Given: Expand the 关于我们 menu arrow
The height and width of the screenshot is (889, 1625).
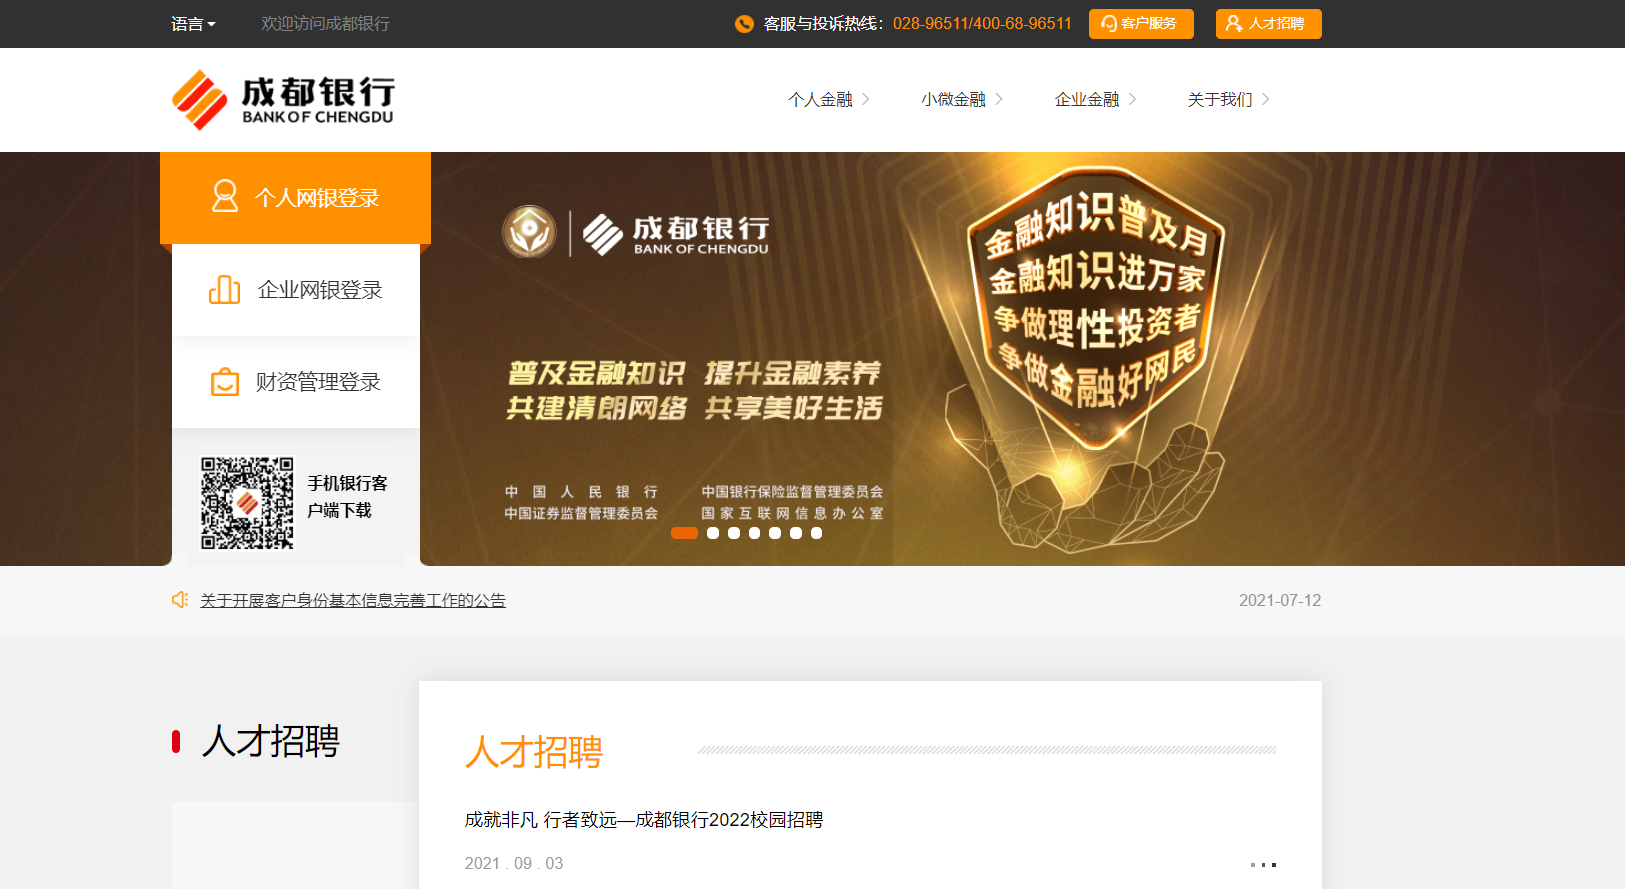Looking at the screenshot, I should pyautogui.click(x=1266, y=99).
